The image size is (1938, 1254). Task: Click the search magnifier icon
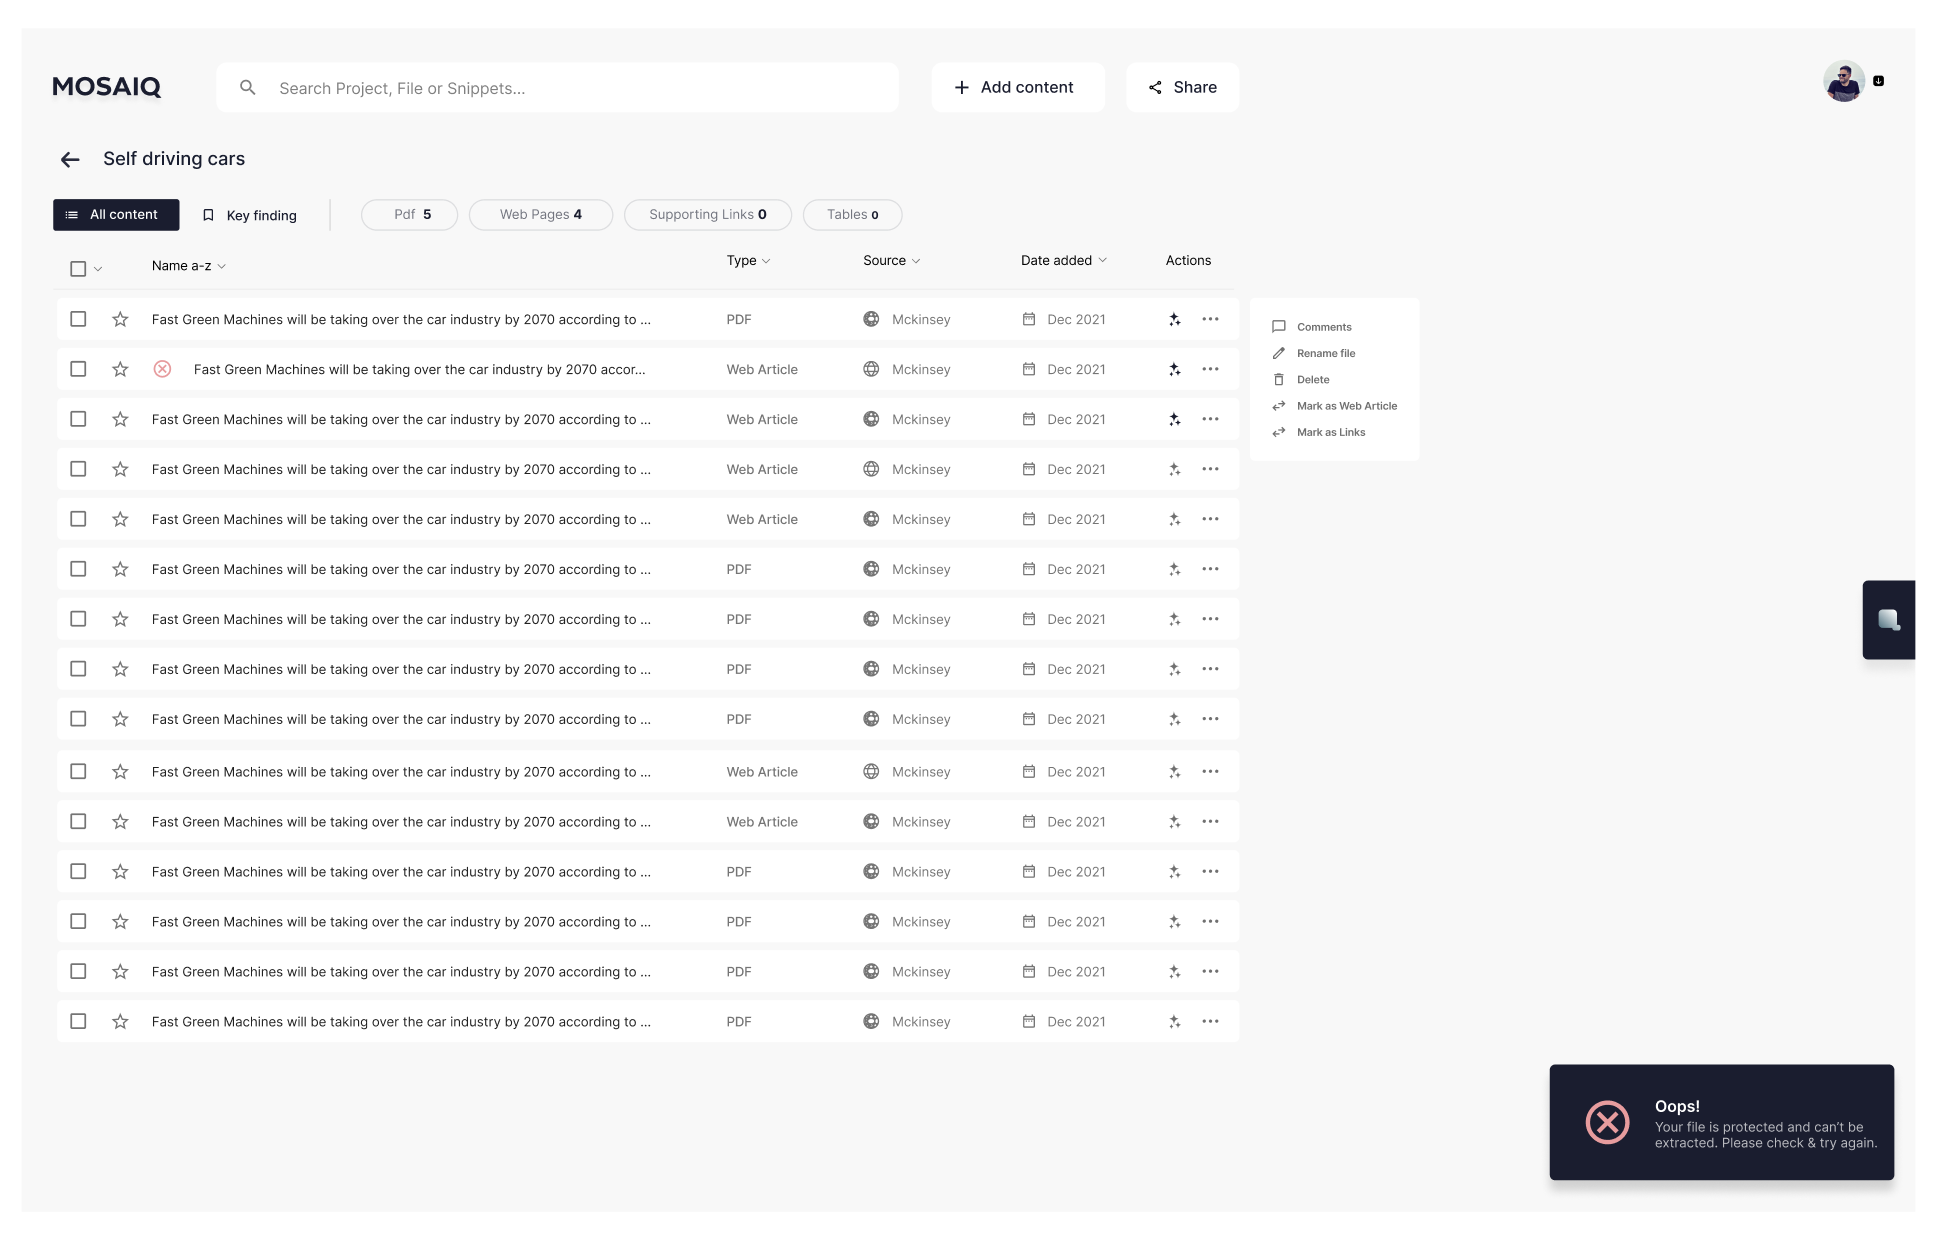pos(247,87)
